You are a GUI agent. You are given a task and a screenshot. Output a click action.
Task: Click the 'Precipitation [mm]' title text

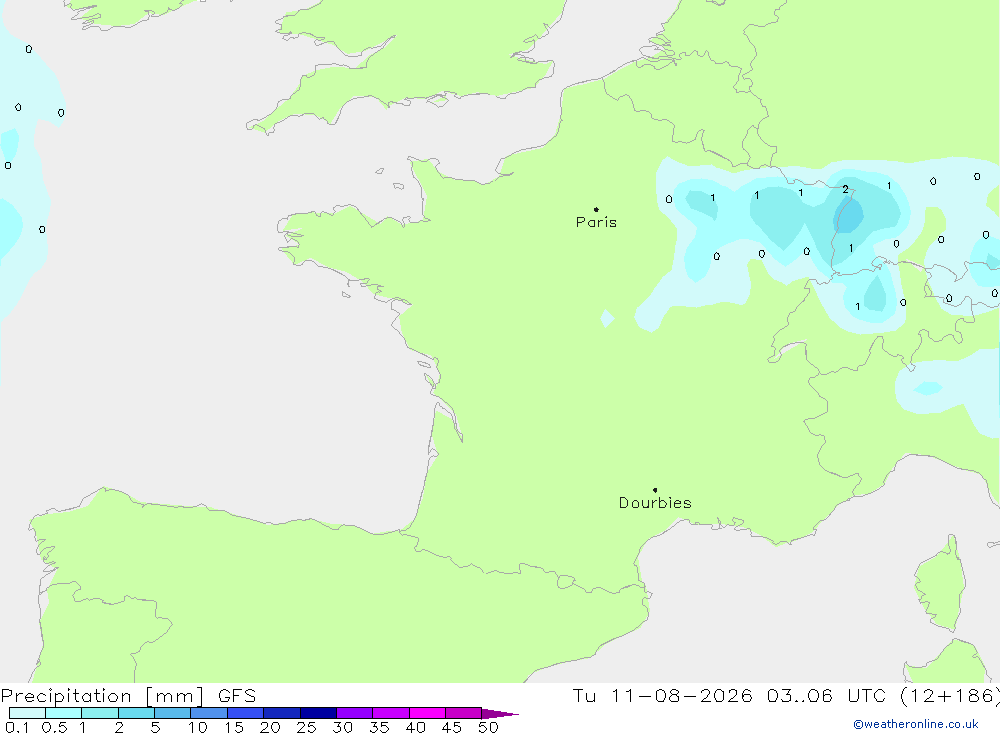pos(102,696)
